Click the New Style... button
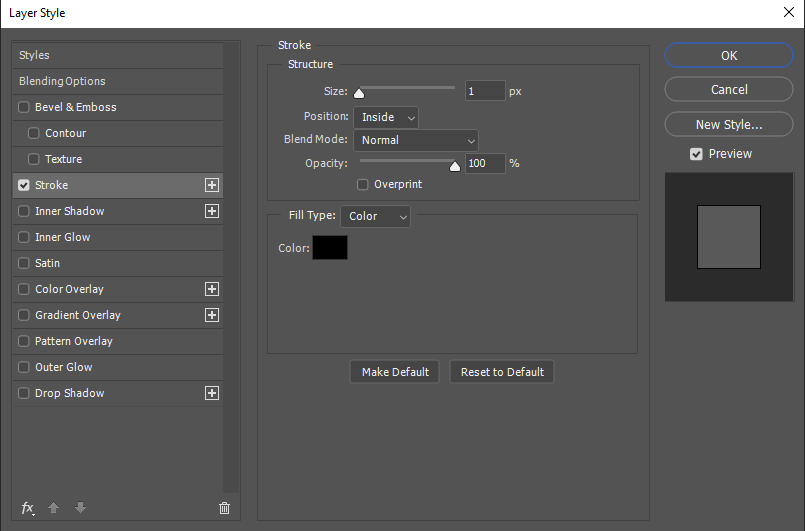 (x=729, y=124)
